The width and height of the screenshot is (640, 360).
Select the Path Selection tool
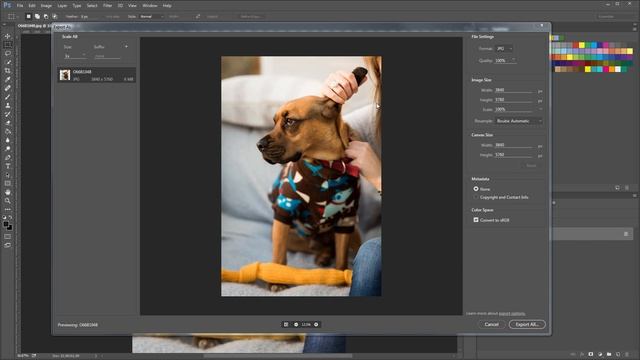point(8,175)
